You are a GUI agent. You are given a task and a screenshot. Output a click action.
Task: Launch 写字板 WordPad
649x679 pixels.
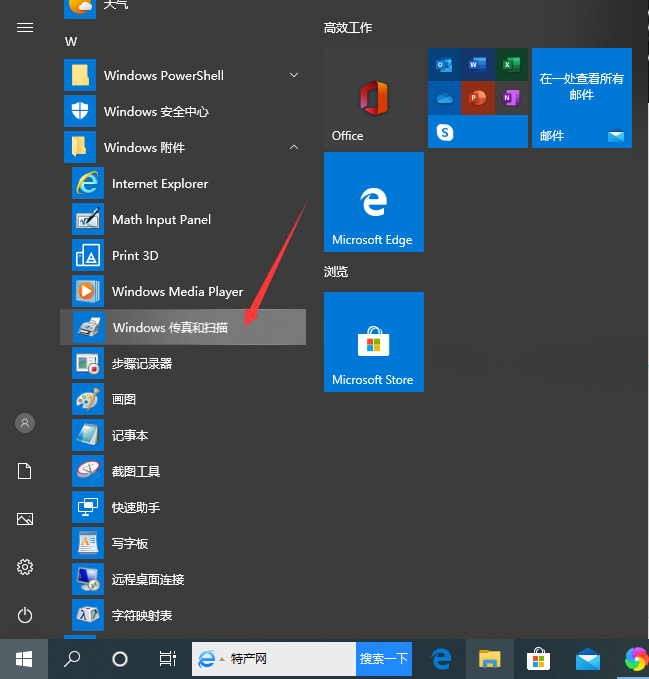coord(183,543)
